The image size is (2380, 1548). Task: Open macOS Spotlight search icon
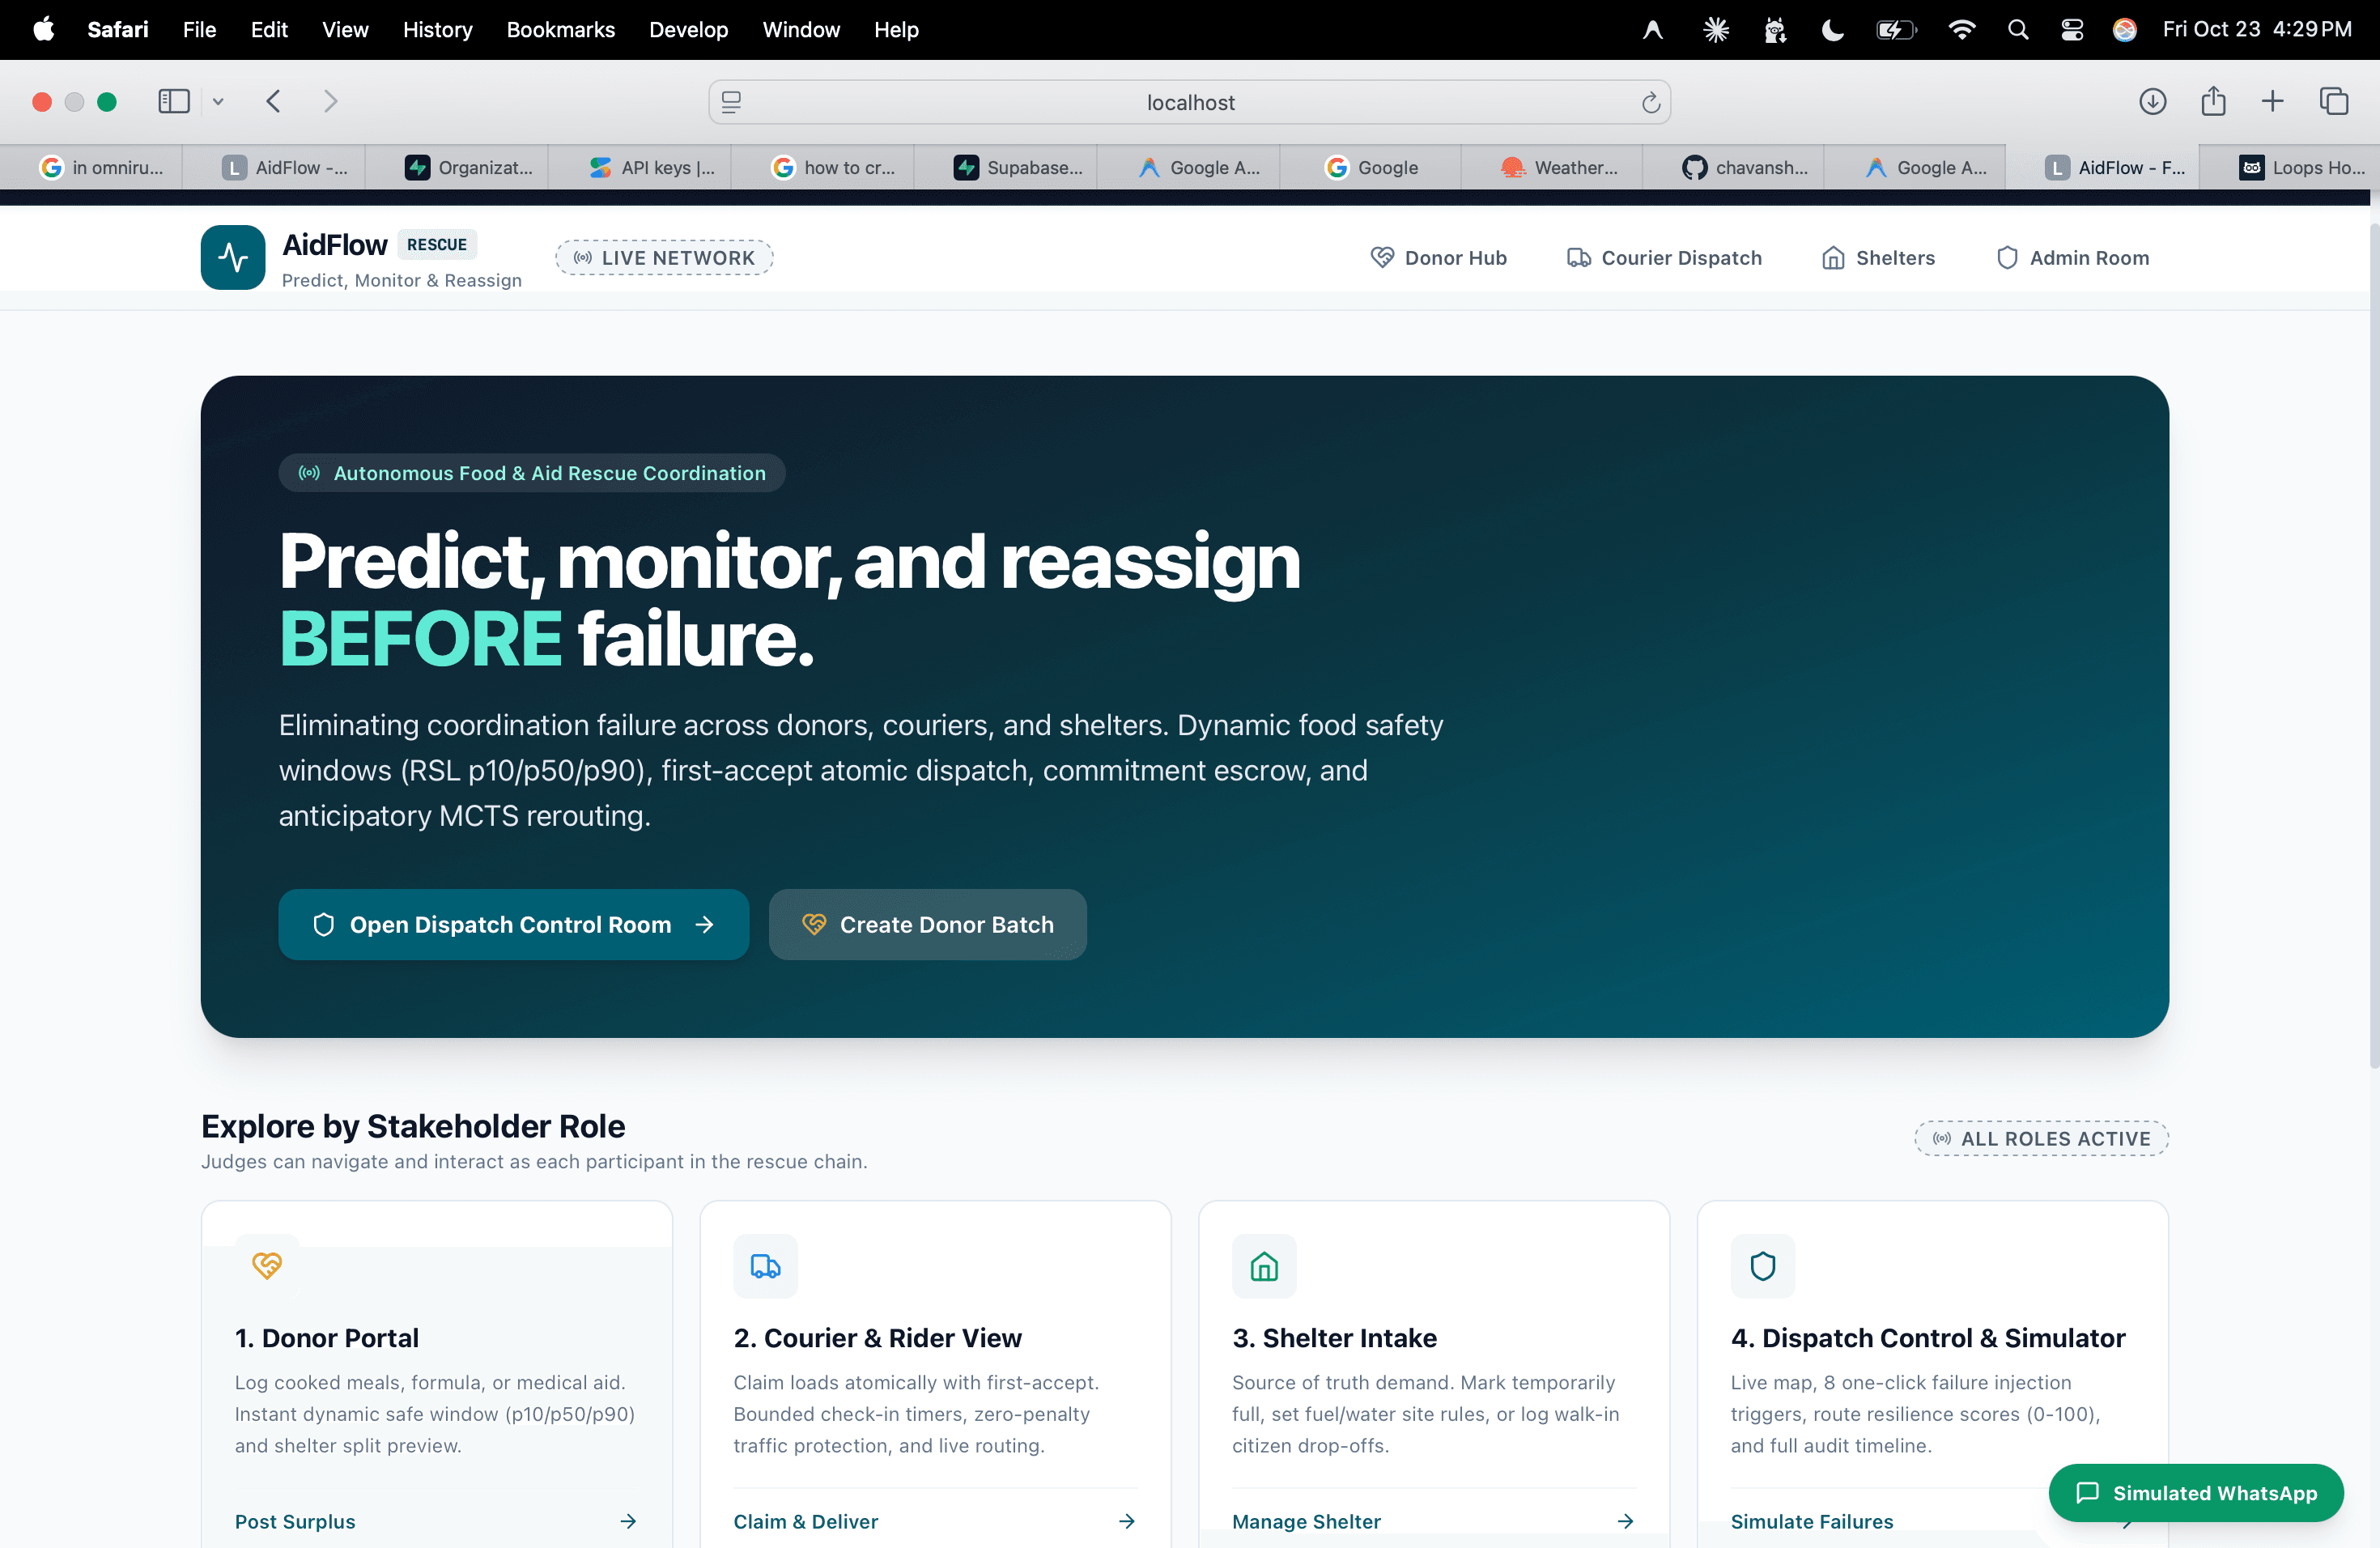click(2018, 30)
